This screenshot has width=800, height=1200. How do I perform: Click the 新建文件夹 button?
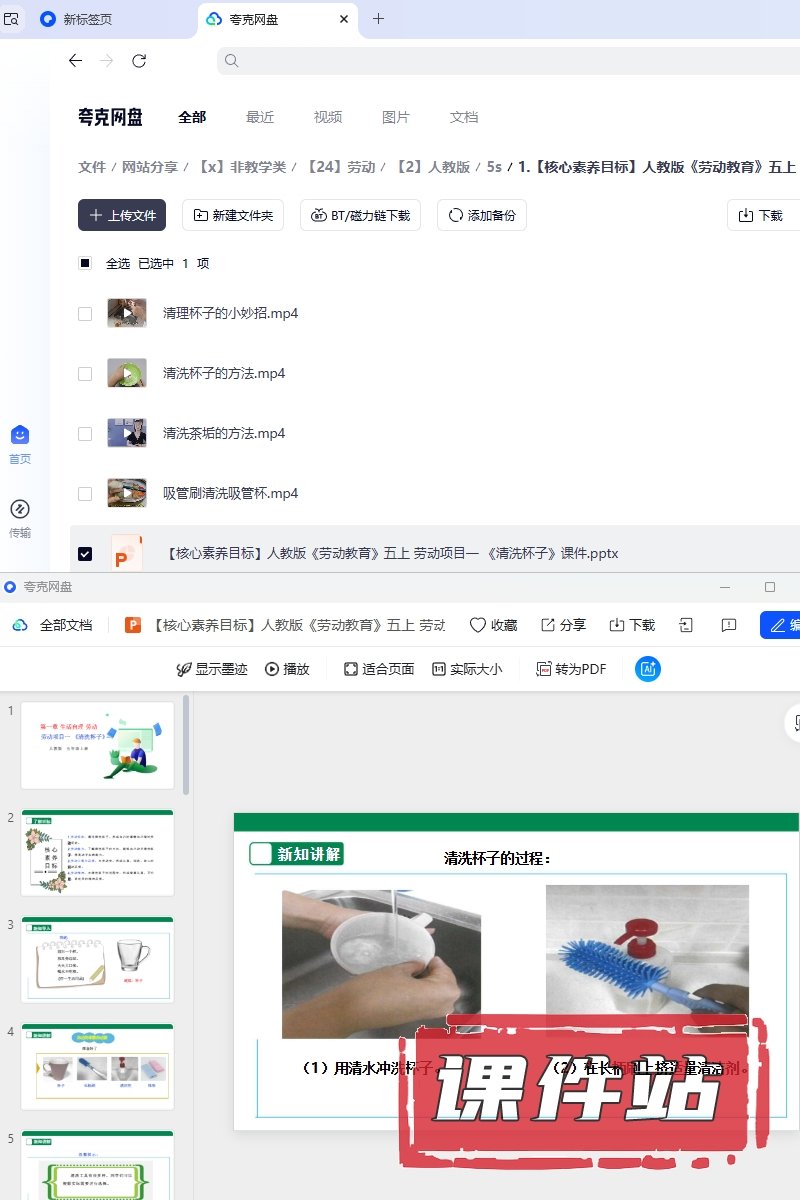pyautogui.click(x=233, y=215)
